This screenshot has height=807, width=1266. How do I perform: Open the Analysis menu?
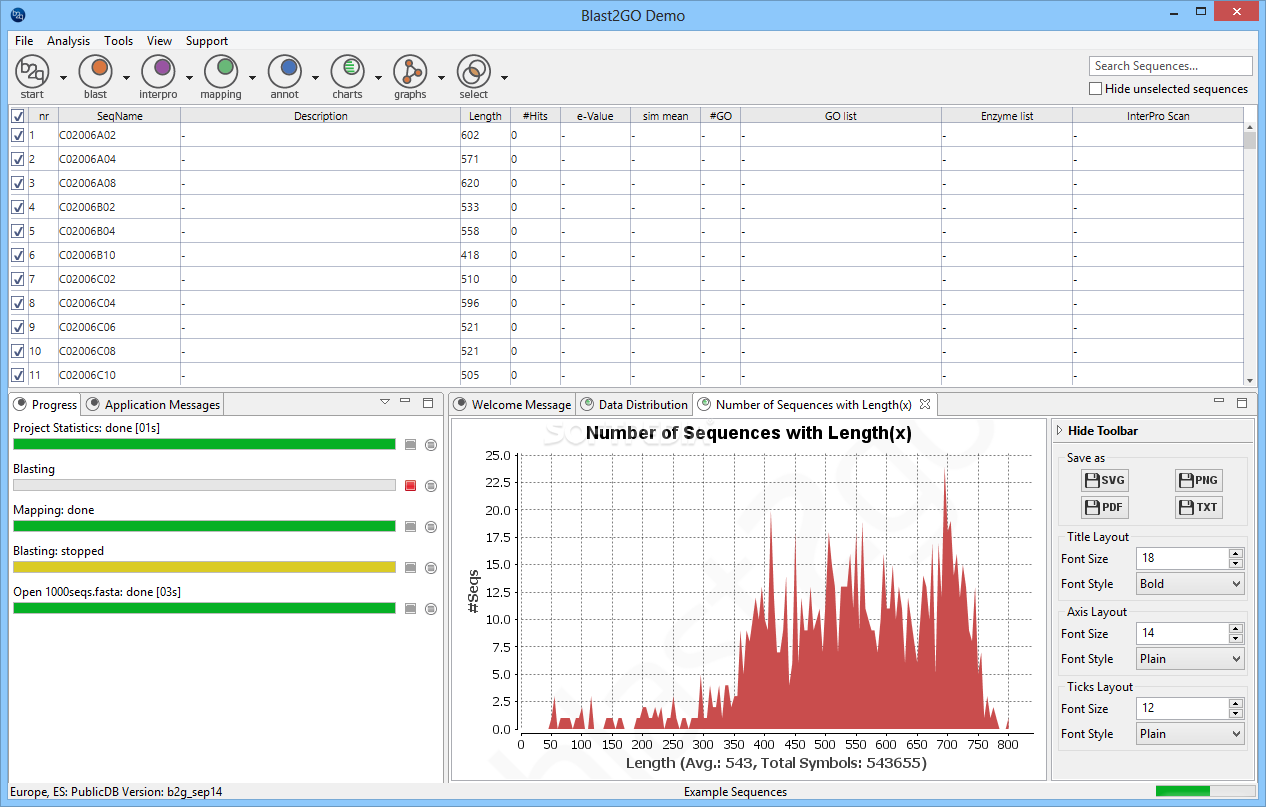pyautogui.click(x=69, y=41)
